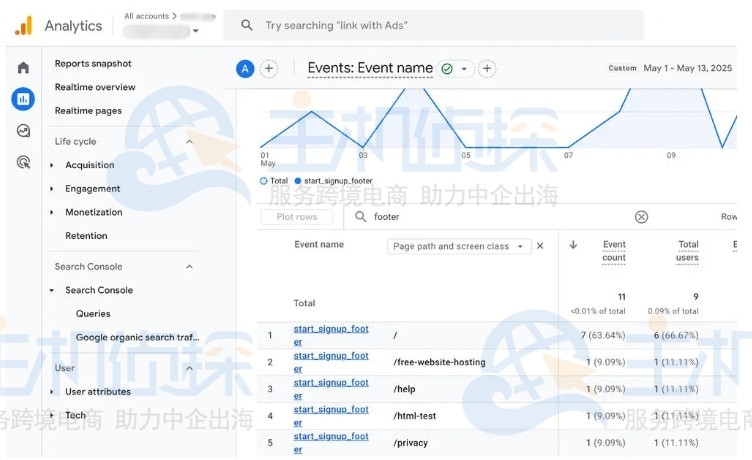Viewport: 752px width, 460px height.
Task: Toggle the Total series in chart legend
Action: (x=274, y=181)
